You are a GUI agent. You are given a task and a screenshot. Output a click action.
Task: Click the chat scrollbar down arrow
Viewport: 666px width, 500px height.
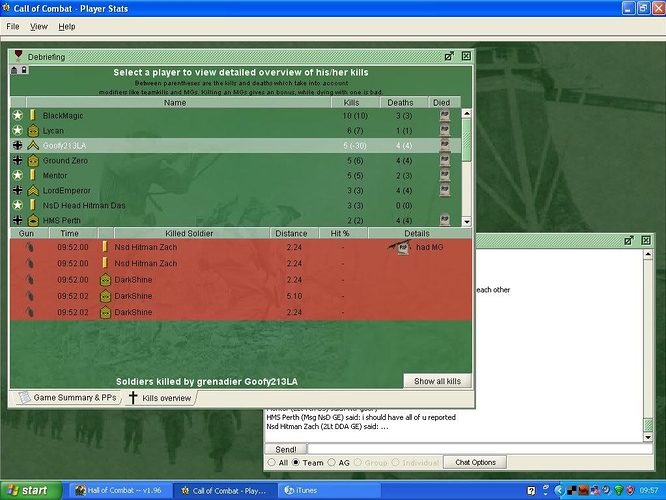[x=648, y=437]
